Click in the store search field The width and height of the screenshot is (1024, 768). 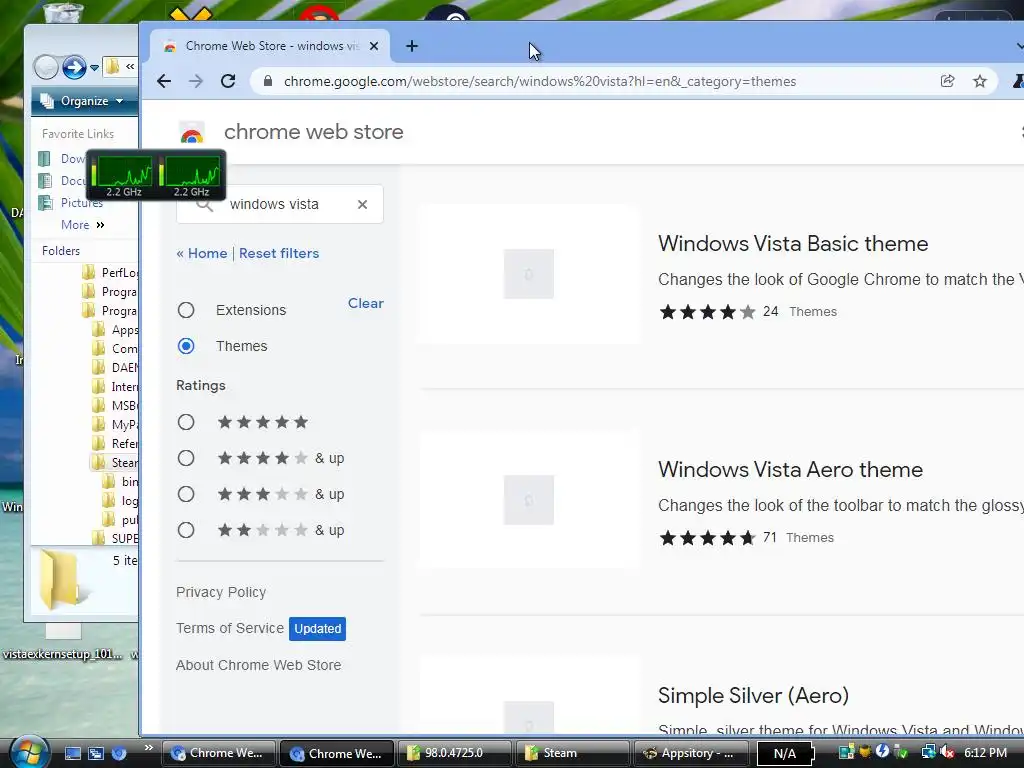pos(280,204)
